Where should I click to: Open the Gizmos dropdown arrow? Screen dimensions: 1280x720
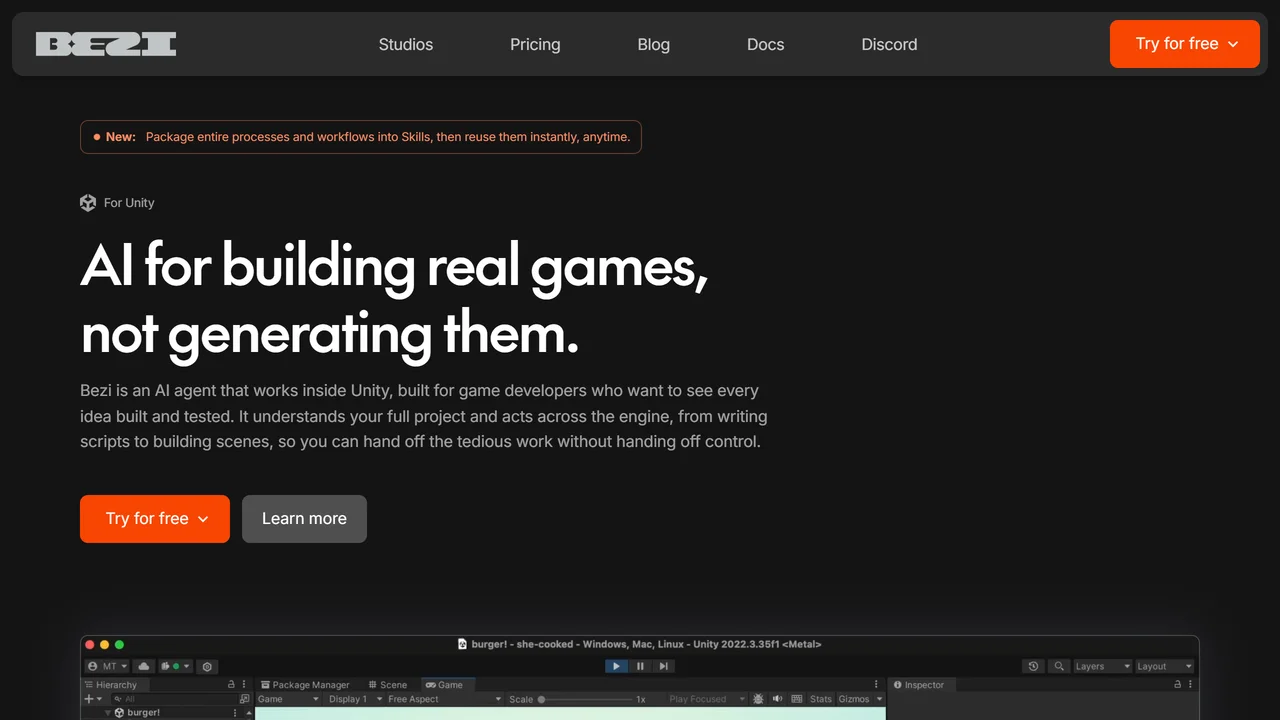pyautogui.click(x=880, y=699)
